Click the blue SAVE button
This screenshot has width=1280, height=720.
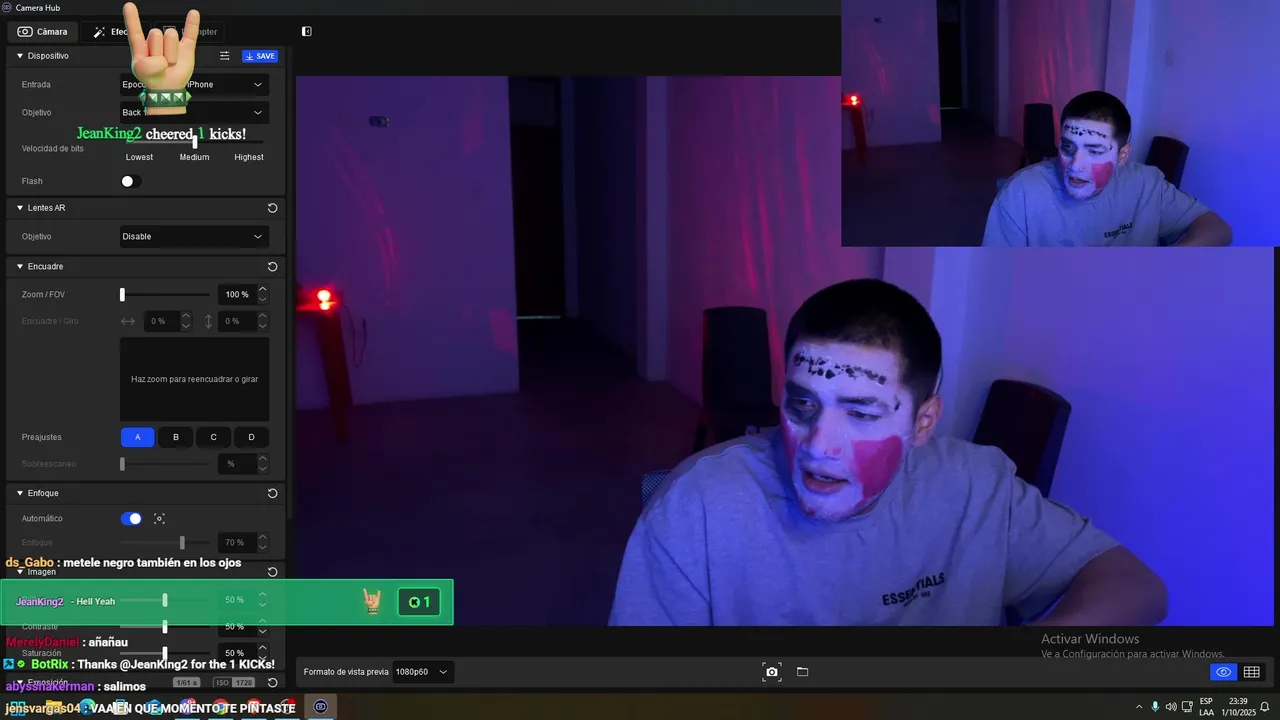pyautogui.click(x=260, y=56)
